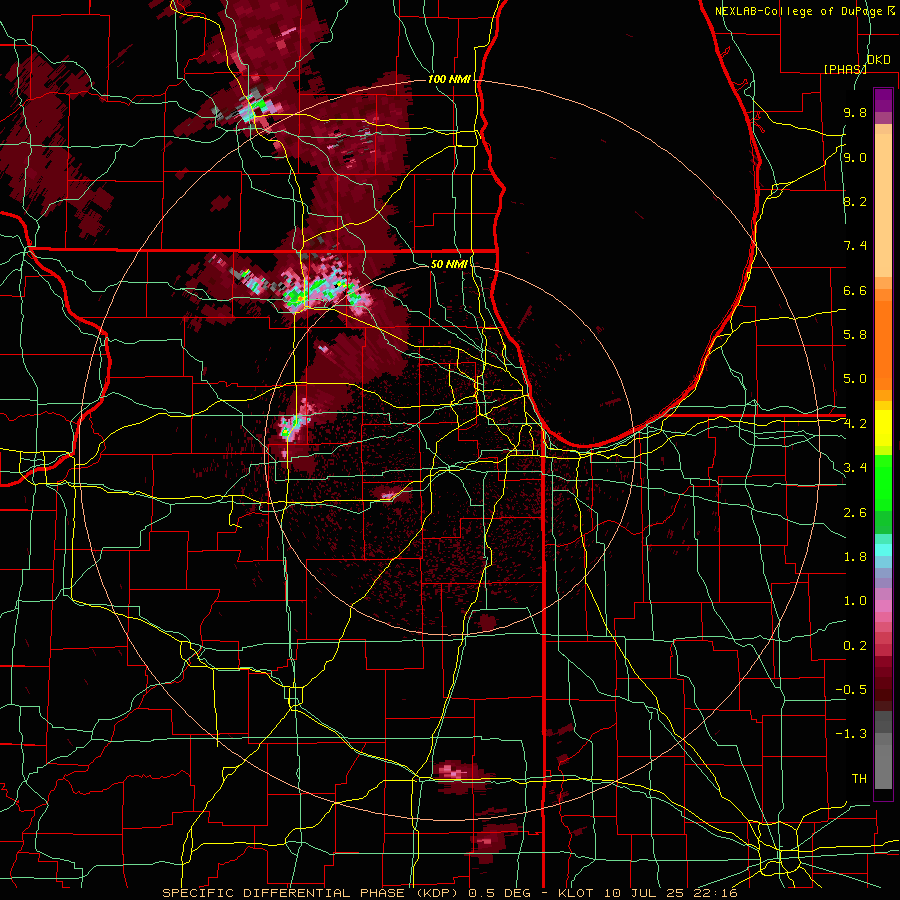
Task: Click the 6.6 value on the color scale
Action: pyautogui.click(x=855, y=290)
